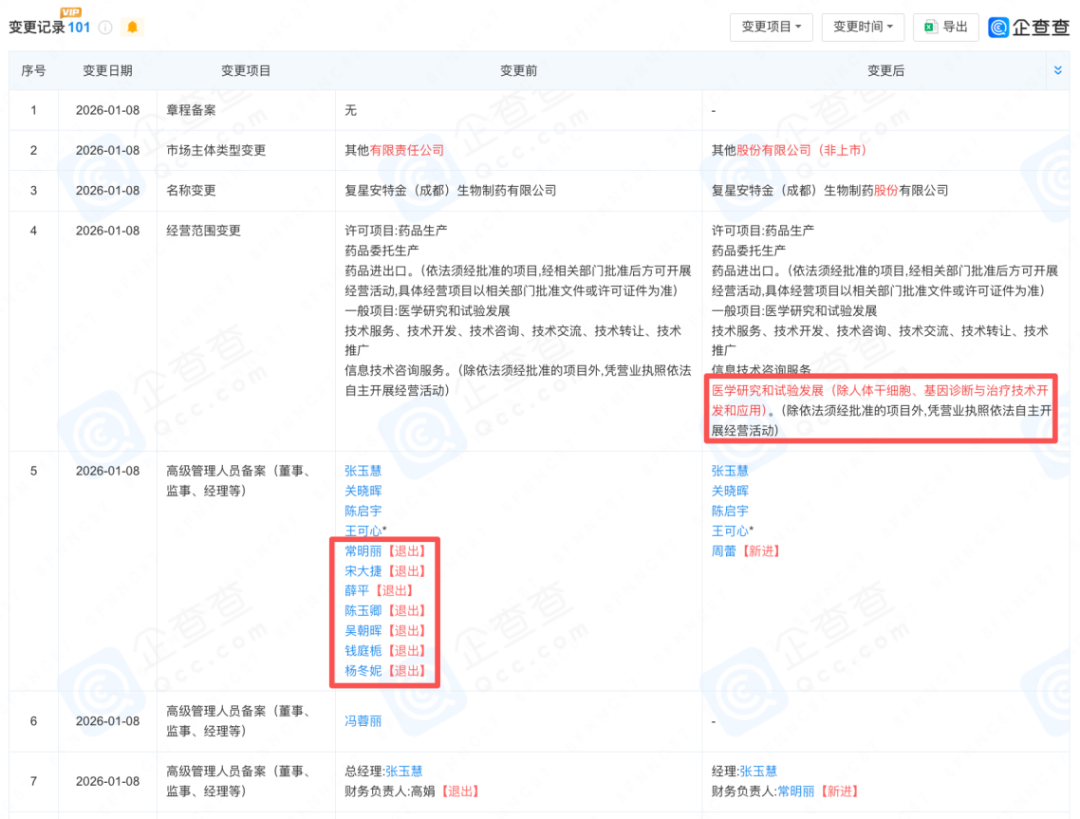The height and width of the screenshot is (819, 1080).
Task: Click the 导出 export button
Action: (x=946, y=27)
